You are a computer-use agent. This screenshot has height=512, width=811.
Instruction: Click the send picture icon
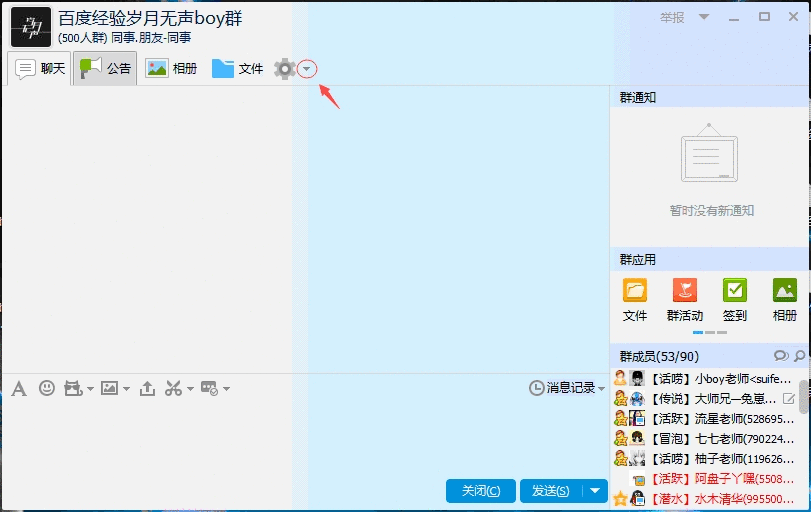click(109, 388)
